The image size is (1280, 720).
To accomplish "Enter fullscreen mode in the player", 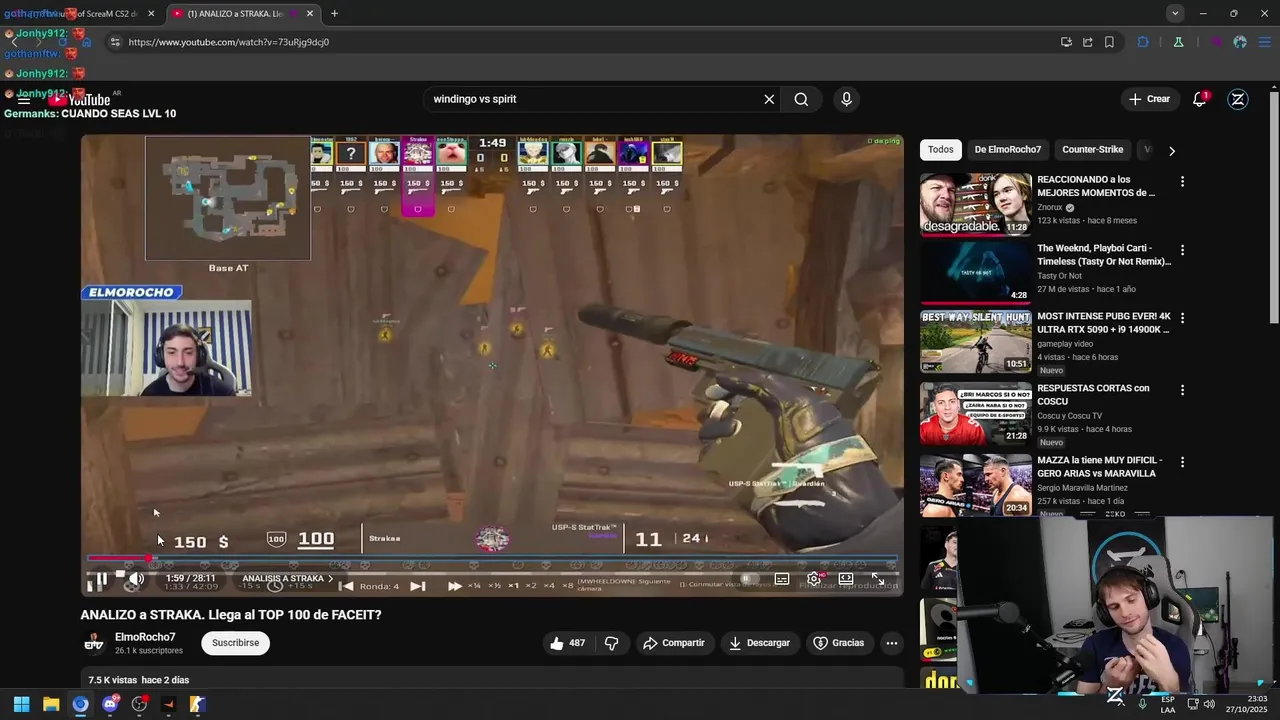I will [878, 579].
